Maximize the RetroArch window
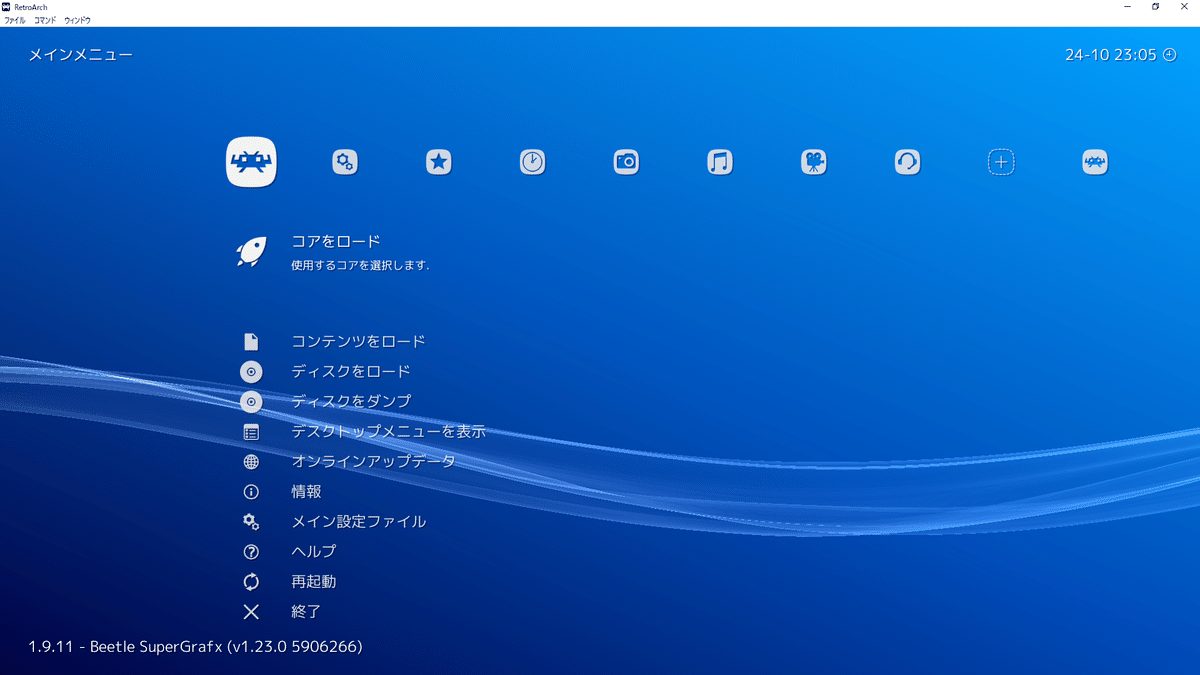Image resolution: width=1200 pixels, height=675 pixels. click(1156, 6)
